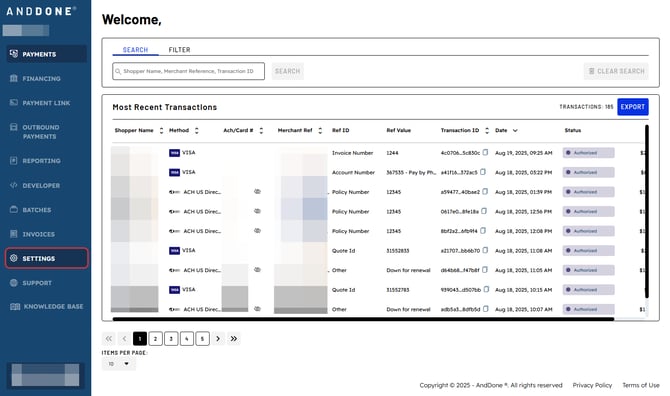The width and height of the screenshot is (670, 396).
Task: Jump to last page arrows
Action: coord(234,339)
